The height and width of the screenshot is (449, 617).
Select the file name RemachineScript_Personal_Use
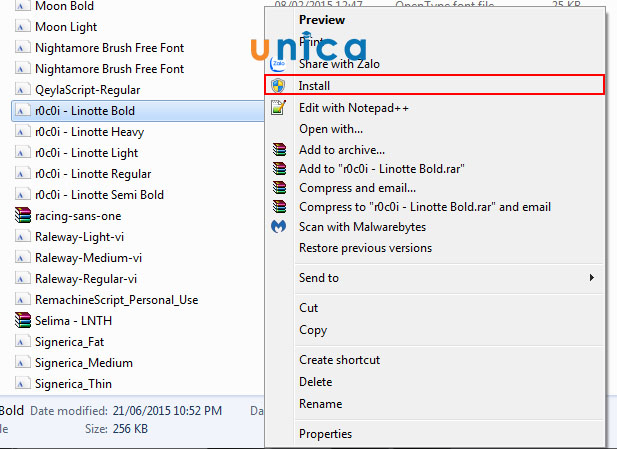116,300
